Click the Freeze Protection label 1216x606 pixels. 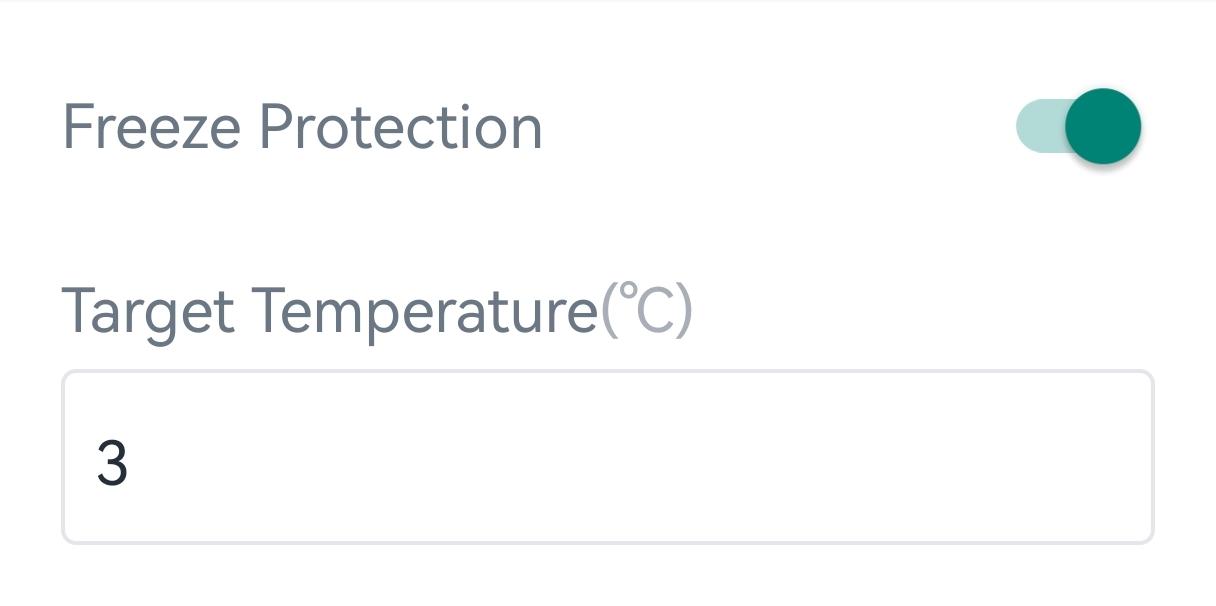[302, 128]
